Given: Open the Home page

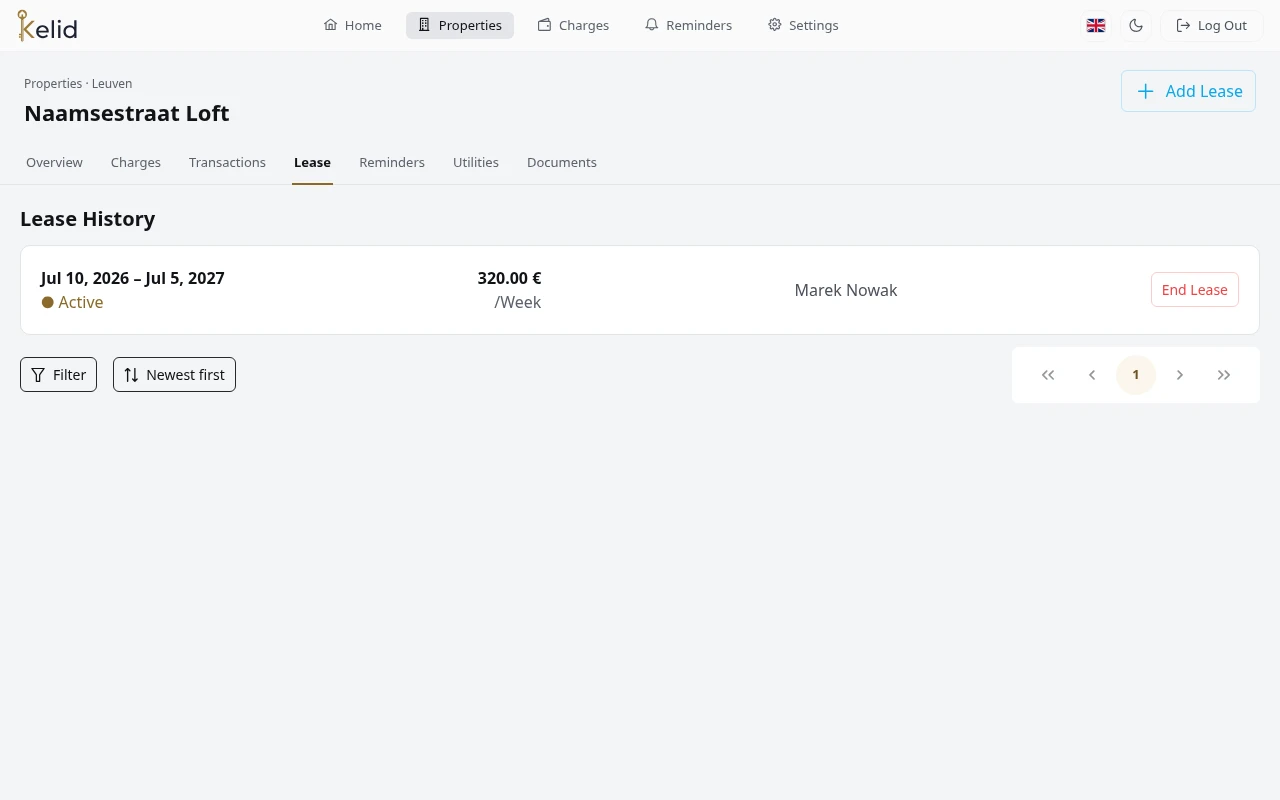Looking at the screenshot, I should click(352, 25).
